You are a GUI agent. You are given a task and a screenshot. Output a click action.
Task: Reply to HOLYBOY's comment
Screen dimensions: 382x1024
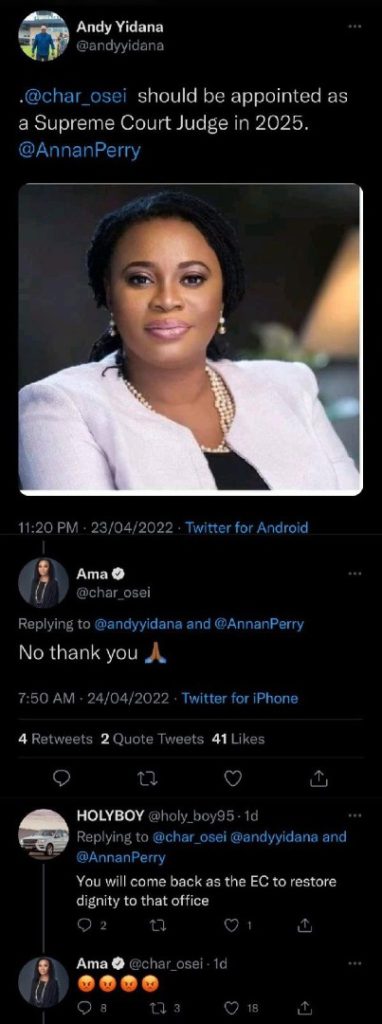84,925
